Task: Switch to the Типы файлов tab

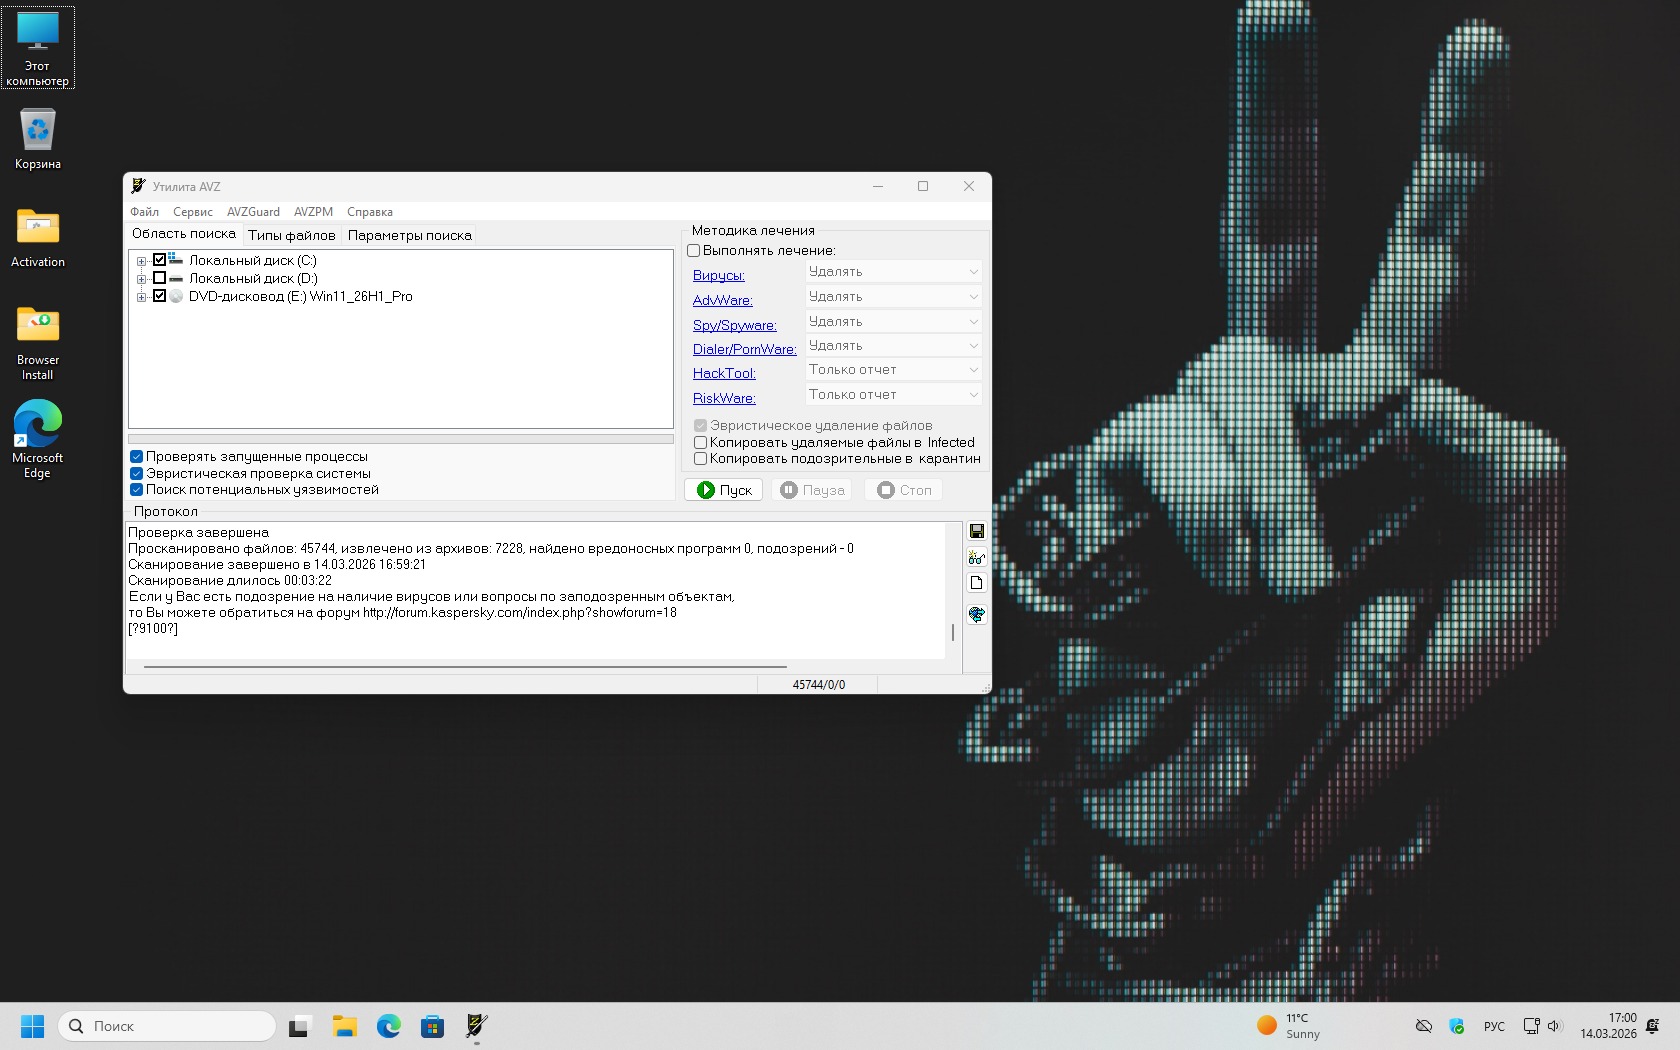Action: [291, 236]
